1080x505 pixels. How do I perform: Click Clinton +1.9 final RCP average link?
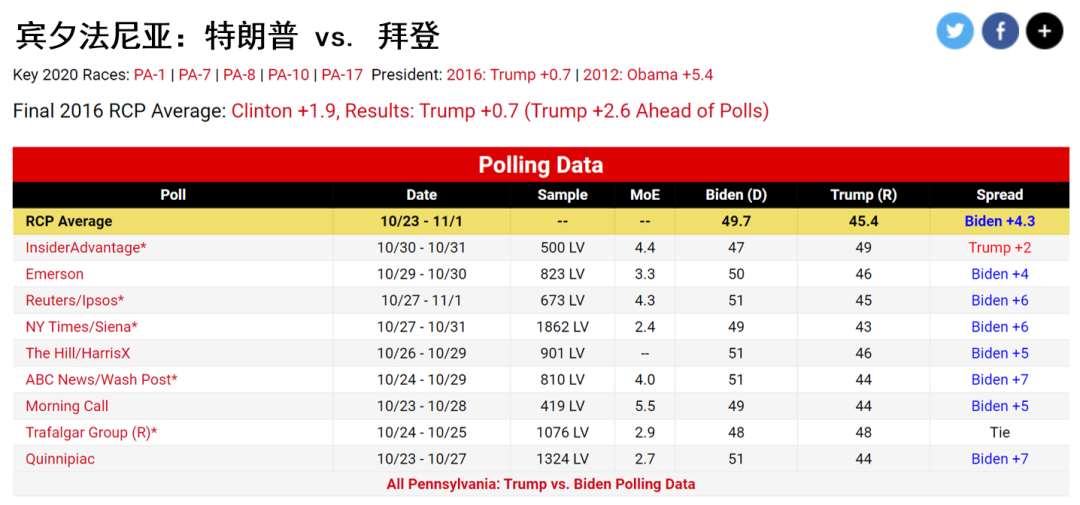pos(284,111)
